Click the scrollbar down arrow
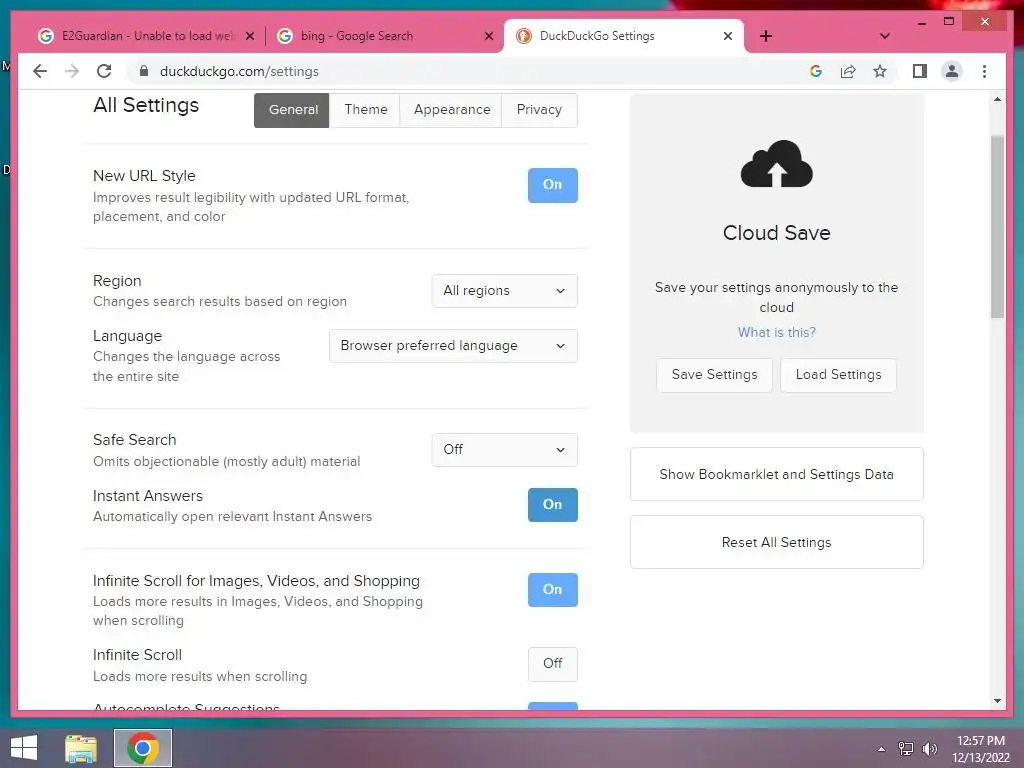 997,701
